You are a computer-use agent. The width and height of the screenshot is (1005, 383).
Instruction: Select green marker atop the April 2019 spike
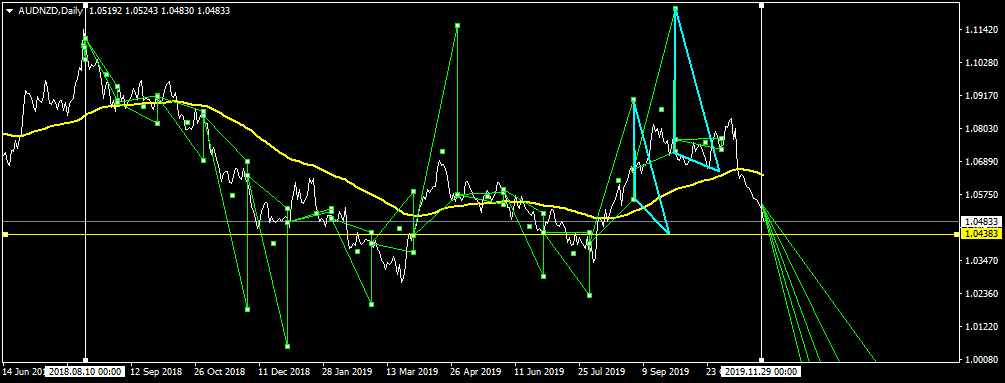(458, 26)
